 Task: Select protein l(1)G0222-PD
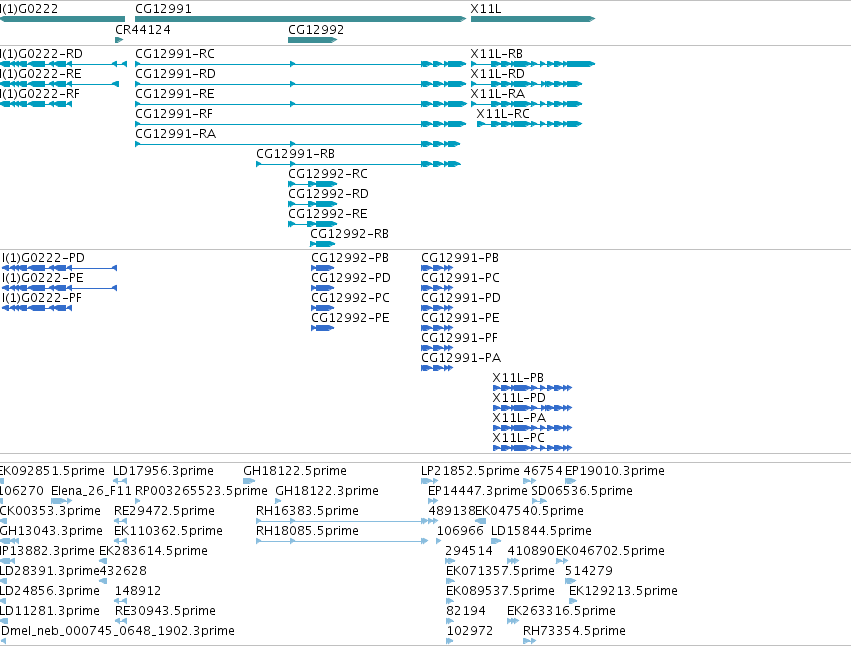[x=59, y=268]
